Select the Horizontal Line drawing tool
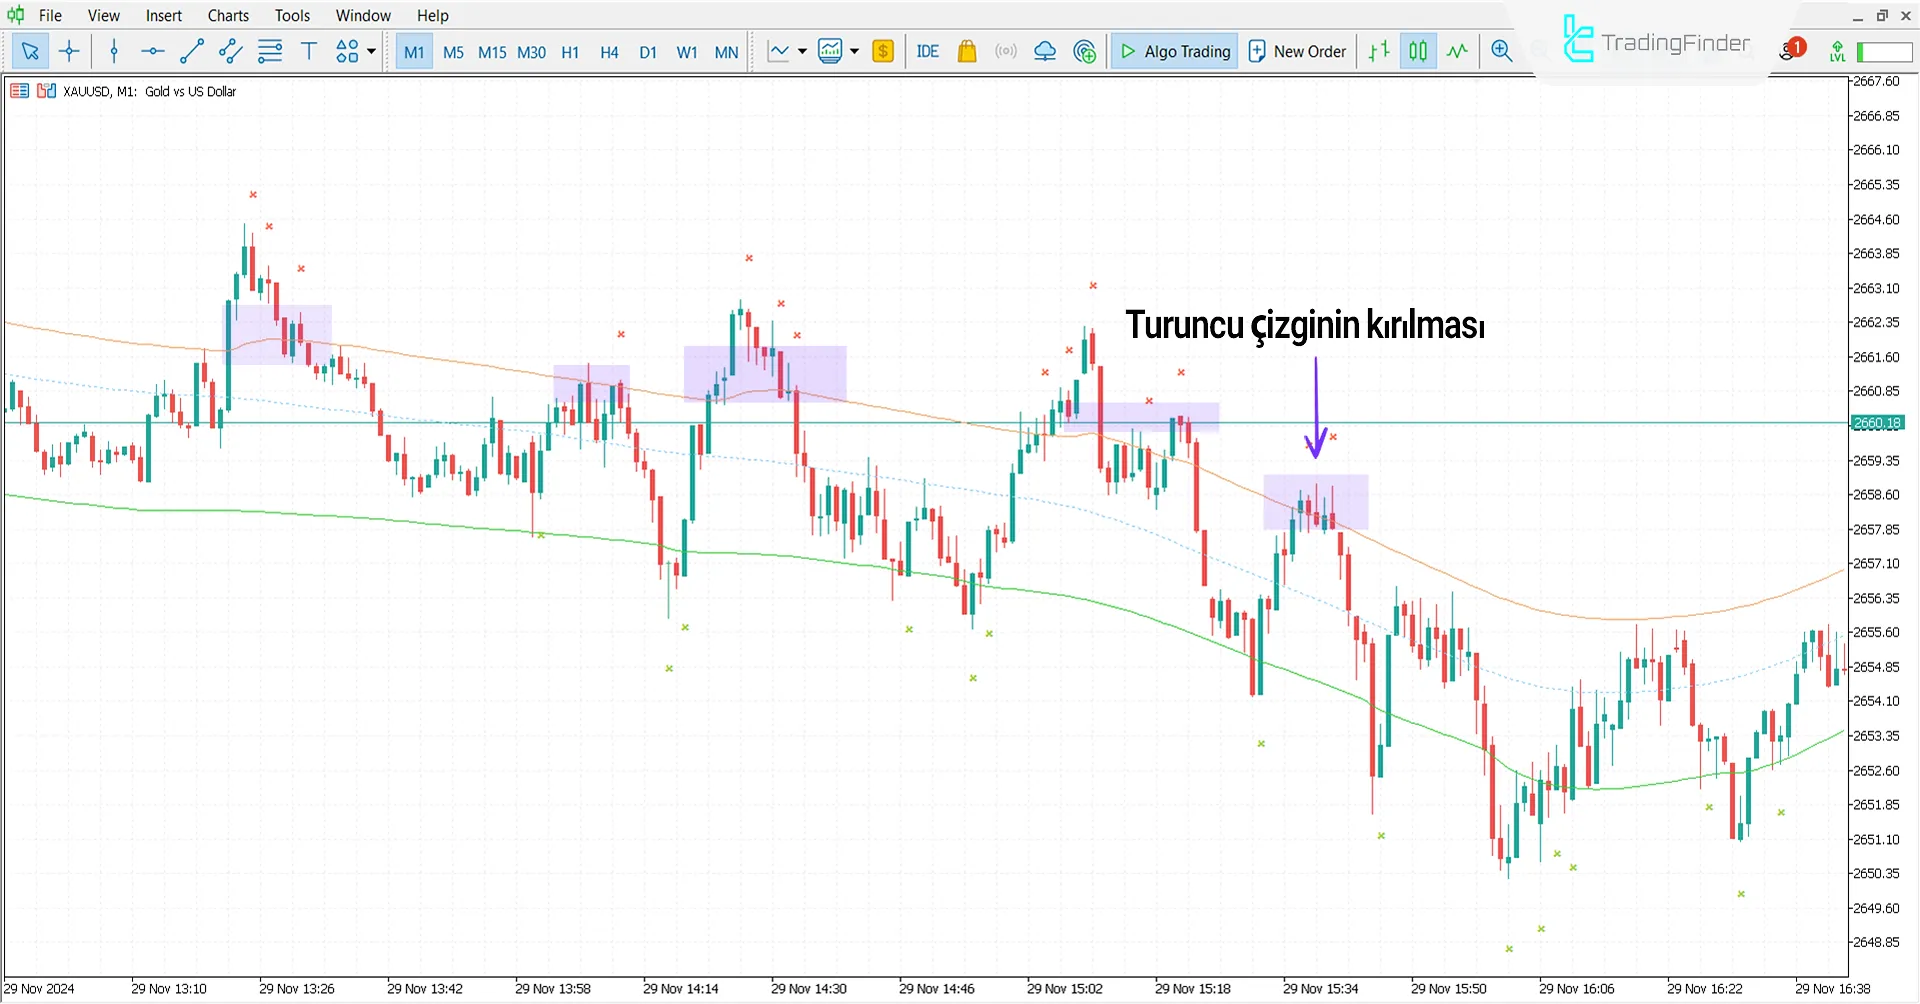Image resolution: width=1920 pixels, height=1004 pixels. (x=152, y=51)
